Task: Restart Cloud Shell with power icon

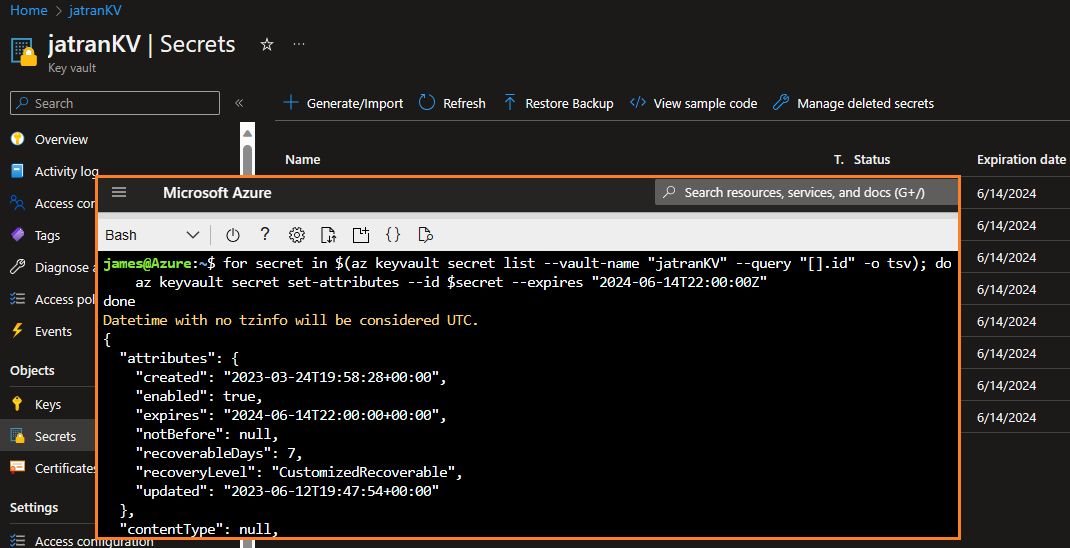Action: pyautogui.click(x=233, y=235)
